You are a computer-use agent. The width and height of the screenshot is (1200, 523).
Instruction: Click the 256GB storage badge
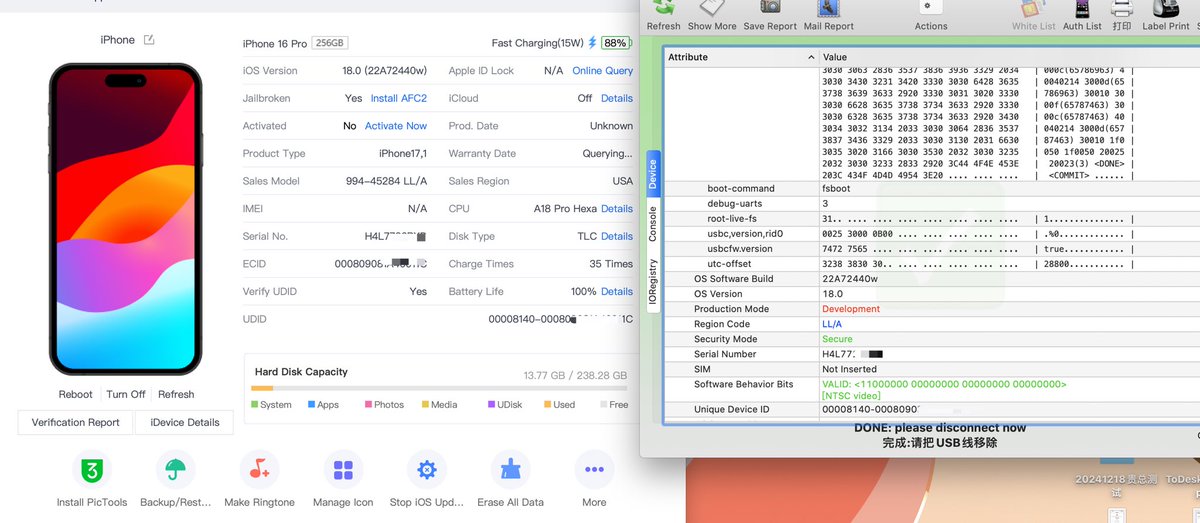[x=329, y=43]
